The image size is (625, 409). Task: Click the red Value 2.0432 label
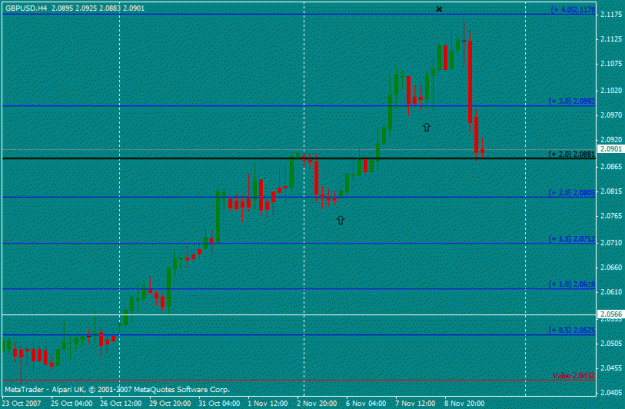pyautogui.click(x=574, y=376)
